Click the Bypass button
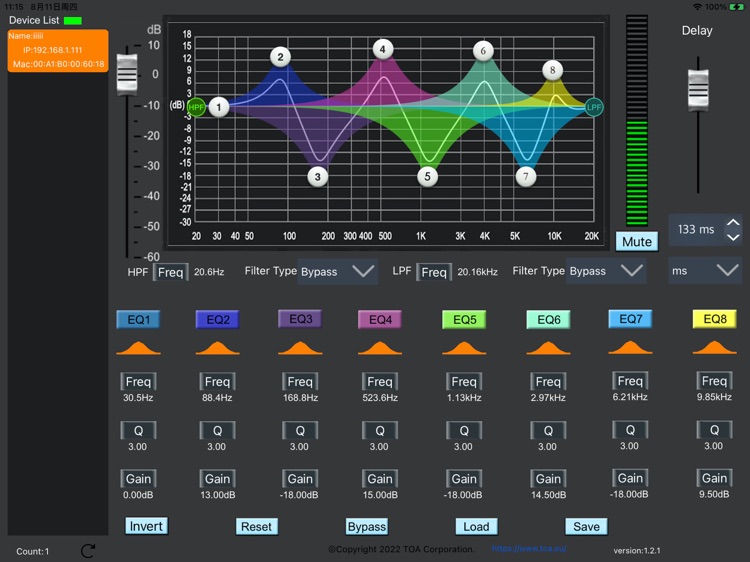Viewport: 750px width, 562px height. [x=367, y=527]
